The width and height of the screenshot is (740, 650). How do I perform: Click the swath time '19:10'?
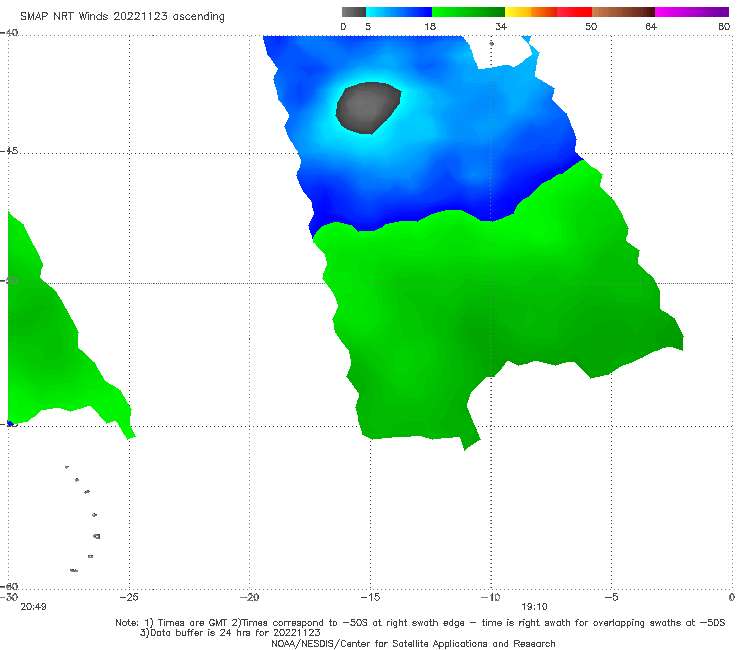tap(534, 607)
